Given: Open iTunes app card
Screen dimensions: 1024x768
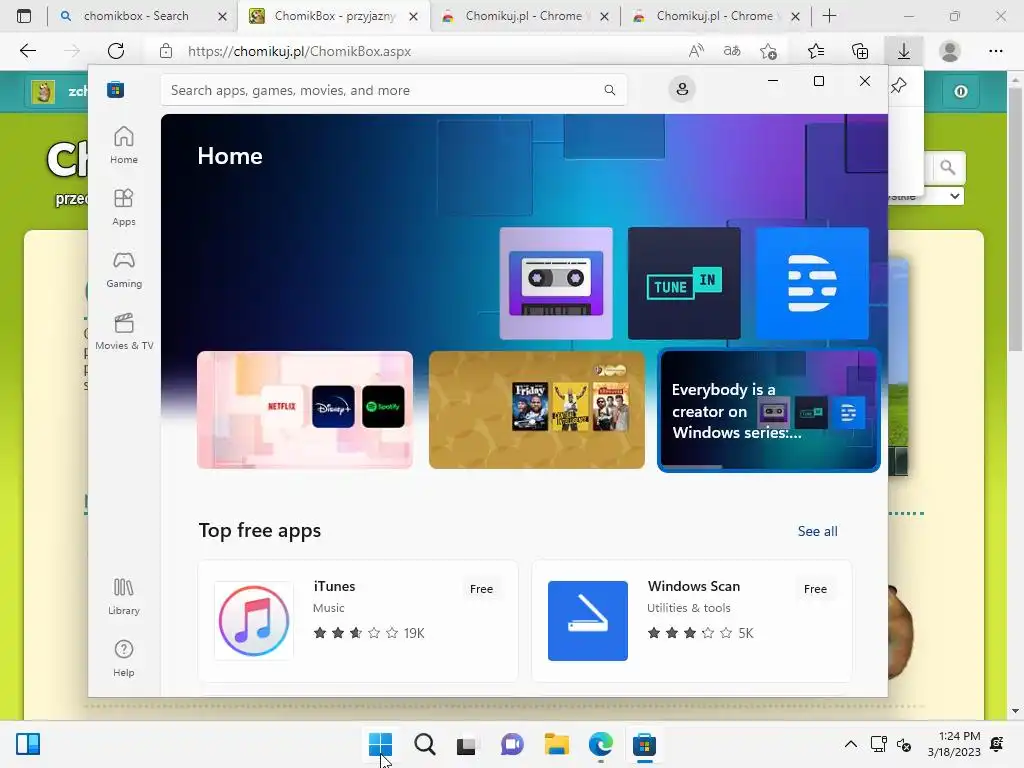Looking at the screenshot, I should pos(358,620).
